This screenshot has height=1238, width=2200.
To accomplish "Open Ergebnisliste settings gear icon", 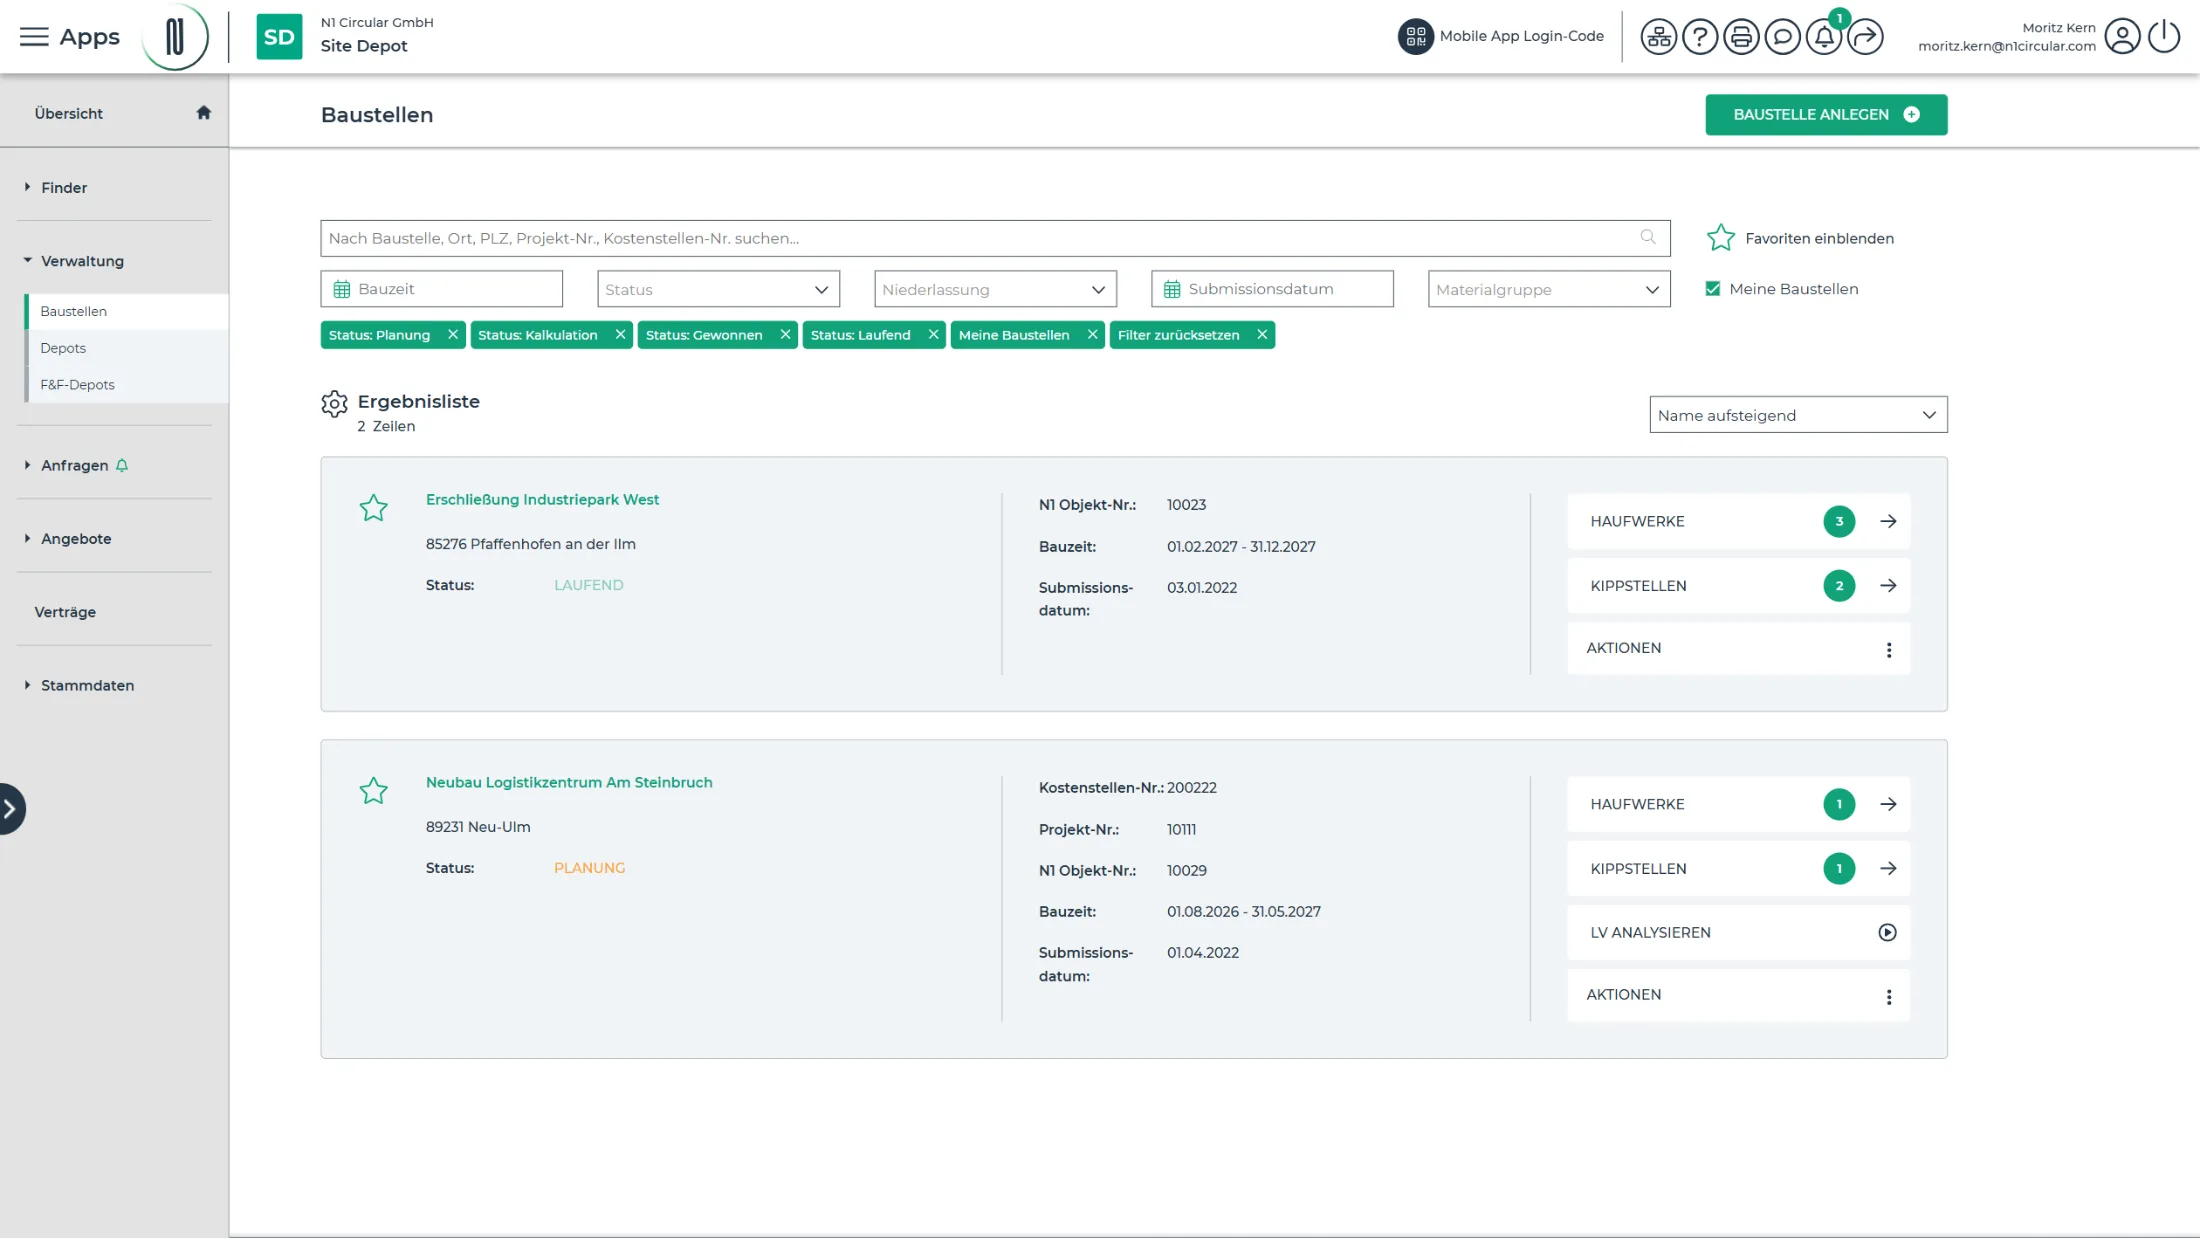I will [334, 403].
